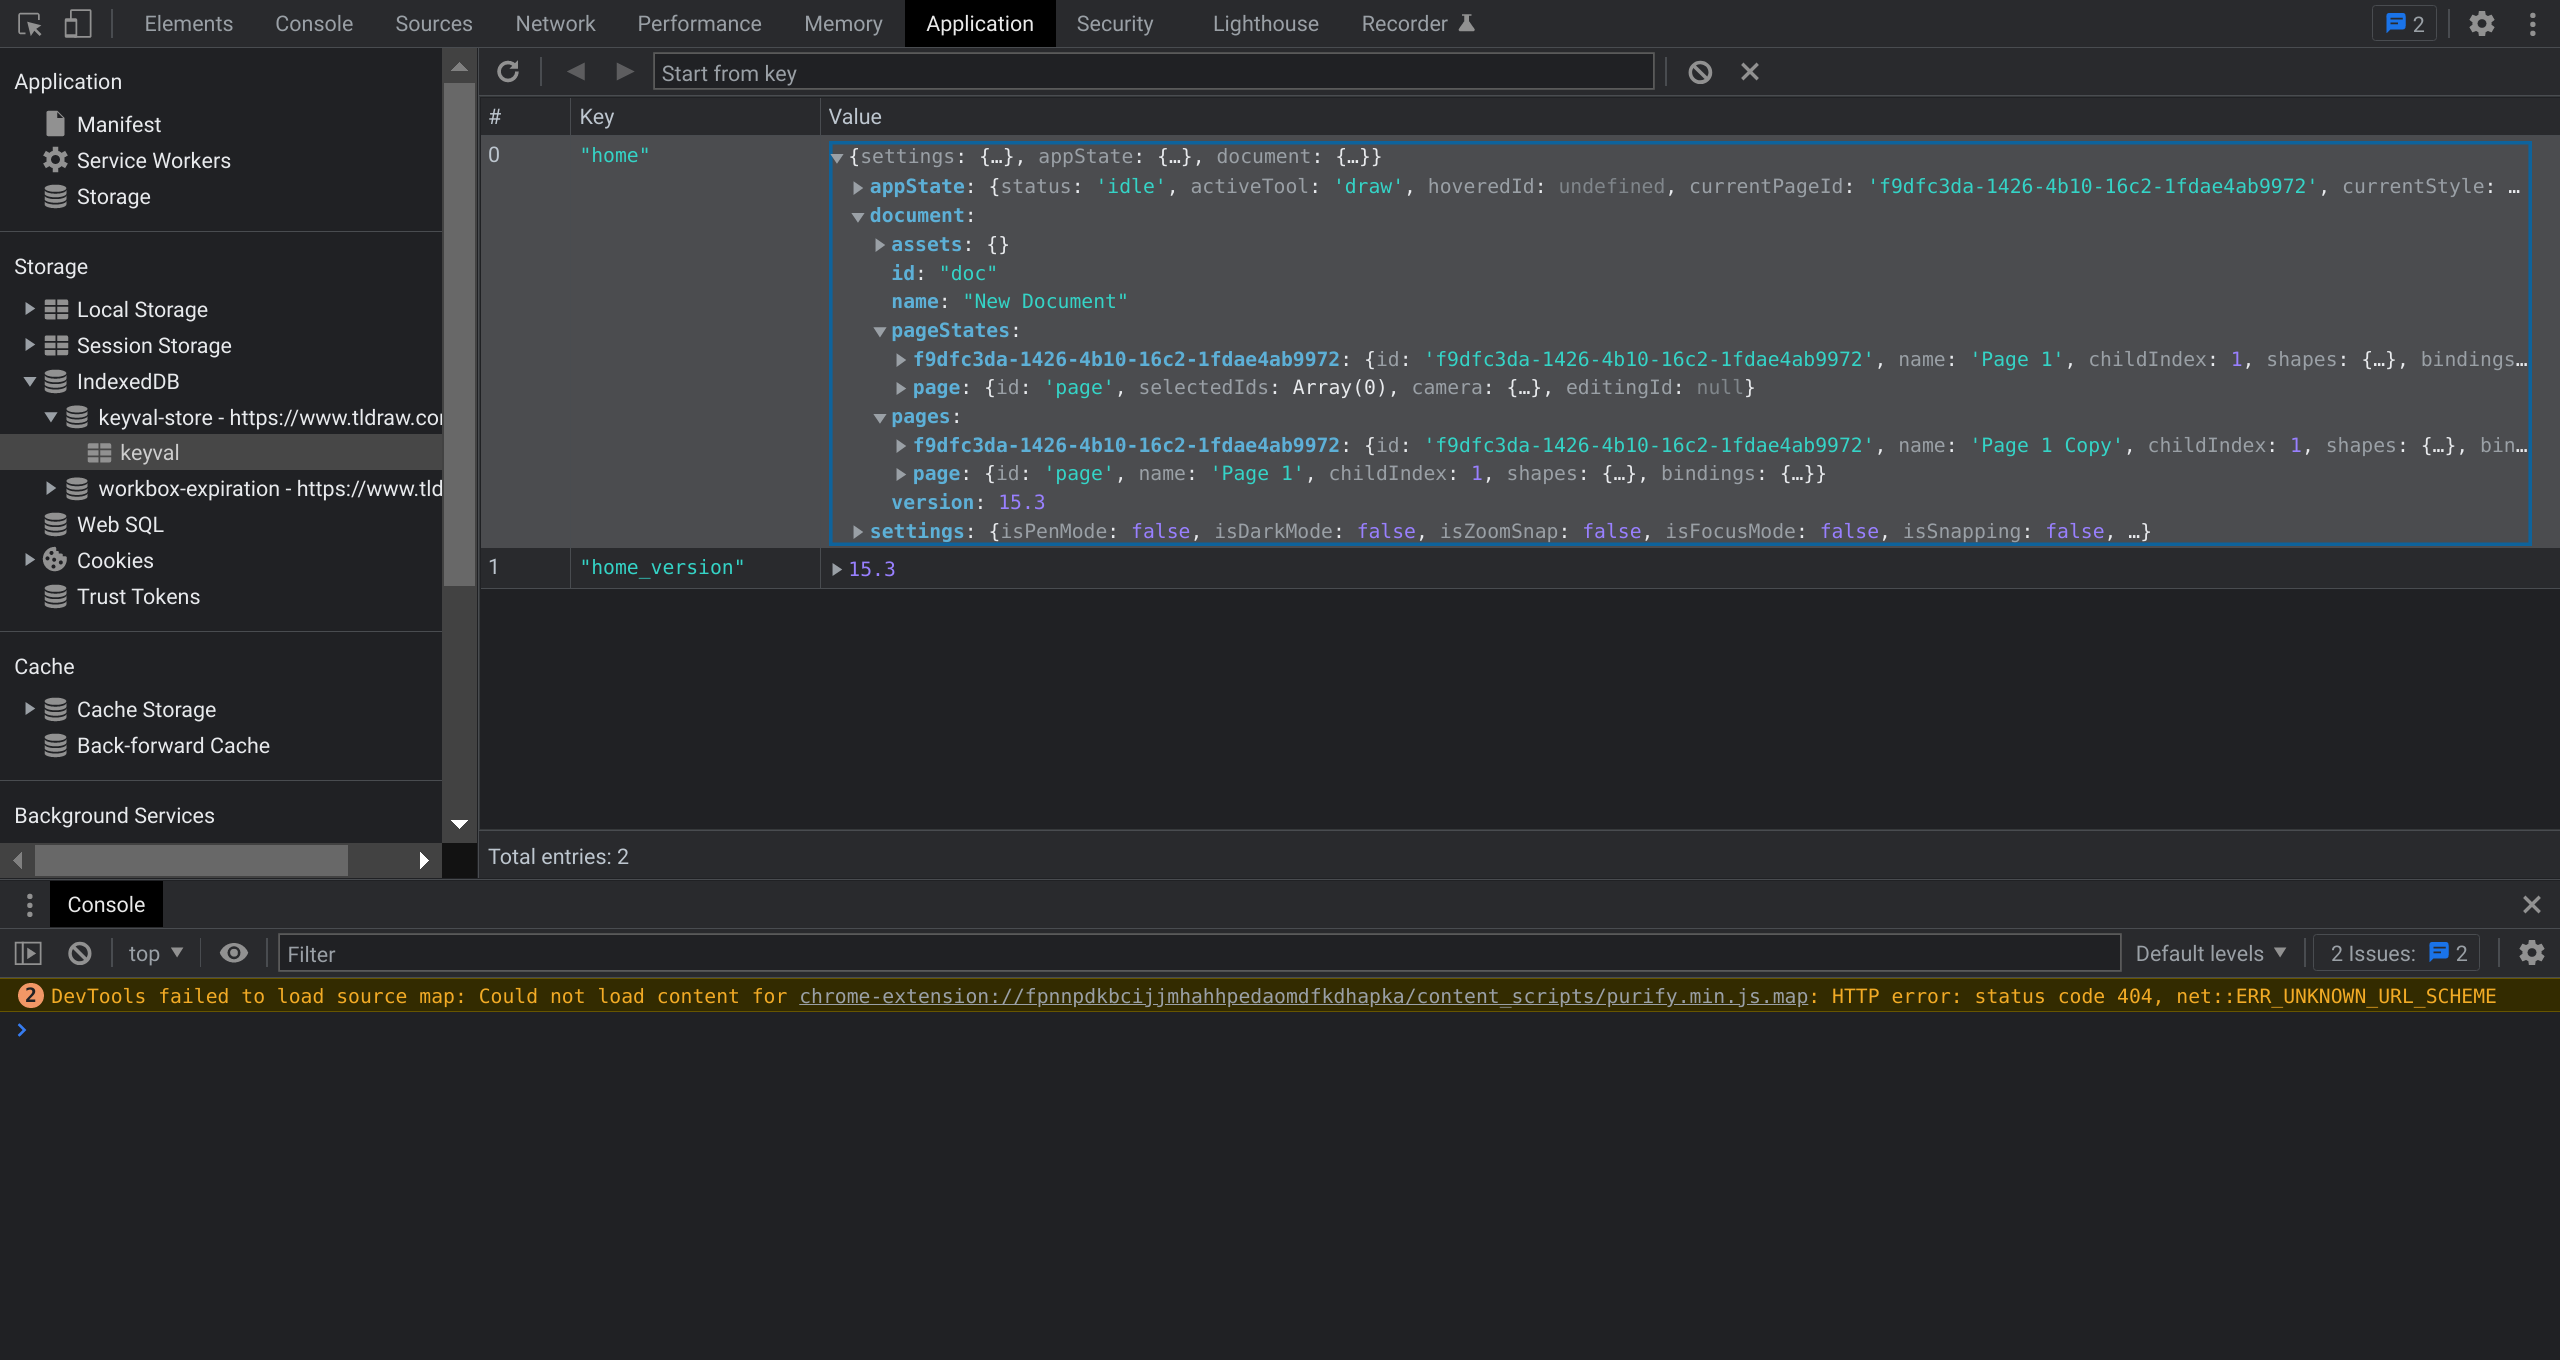This screenshot has height=1360, width=2560.
Task: Refresh the keyval object store data
Action: 508,71
